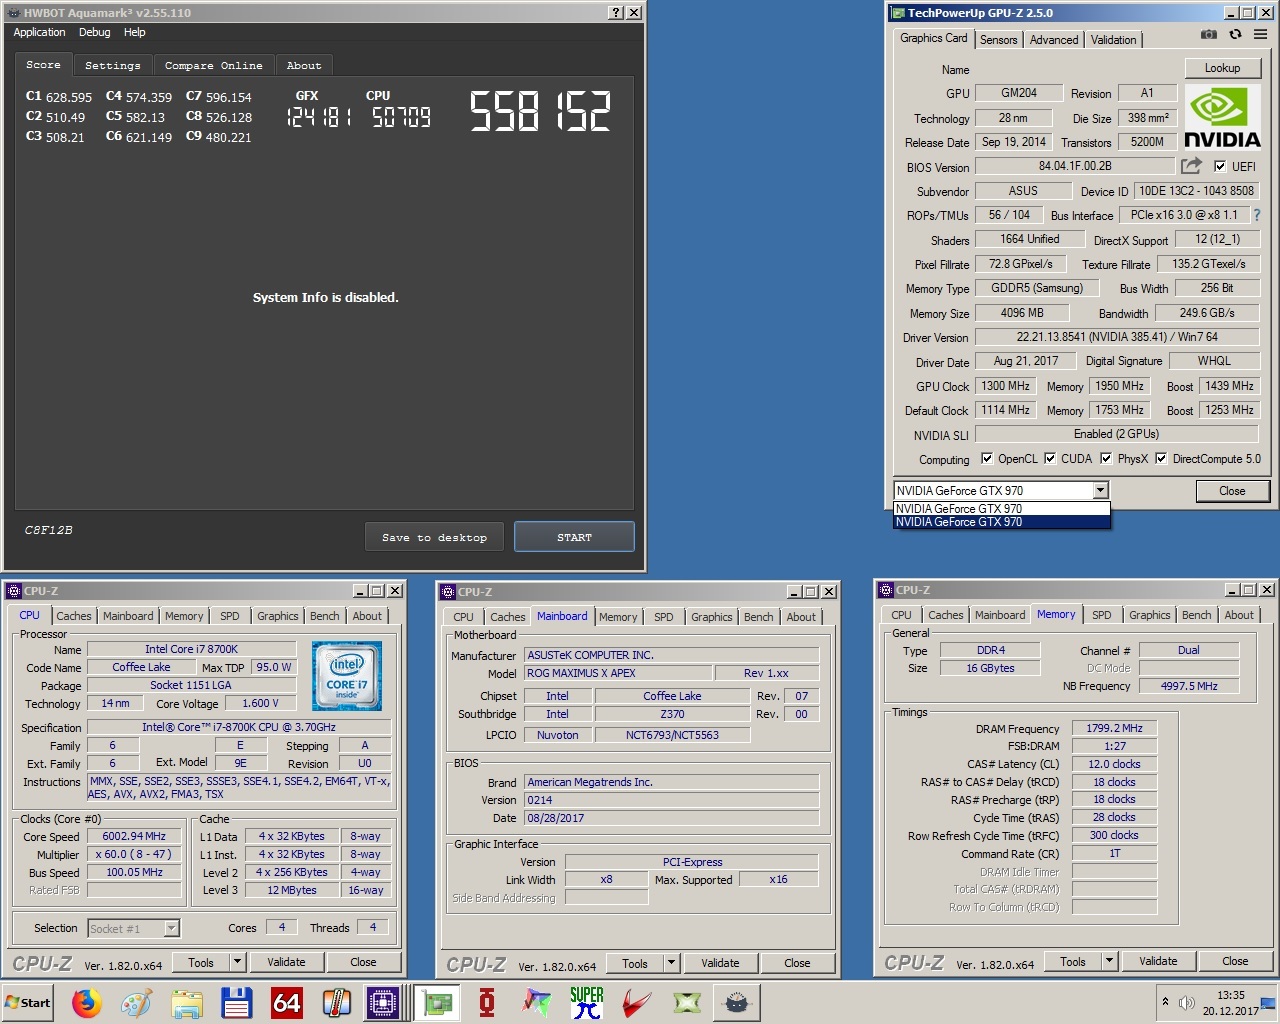
Task: Open Firefox from the taskbar
Action: (87, 1002)
